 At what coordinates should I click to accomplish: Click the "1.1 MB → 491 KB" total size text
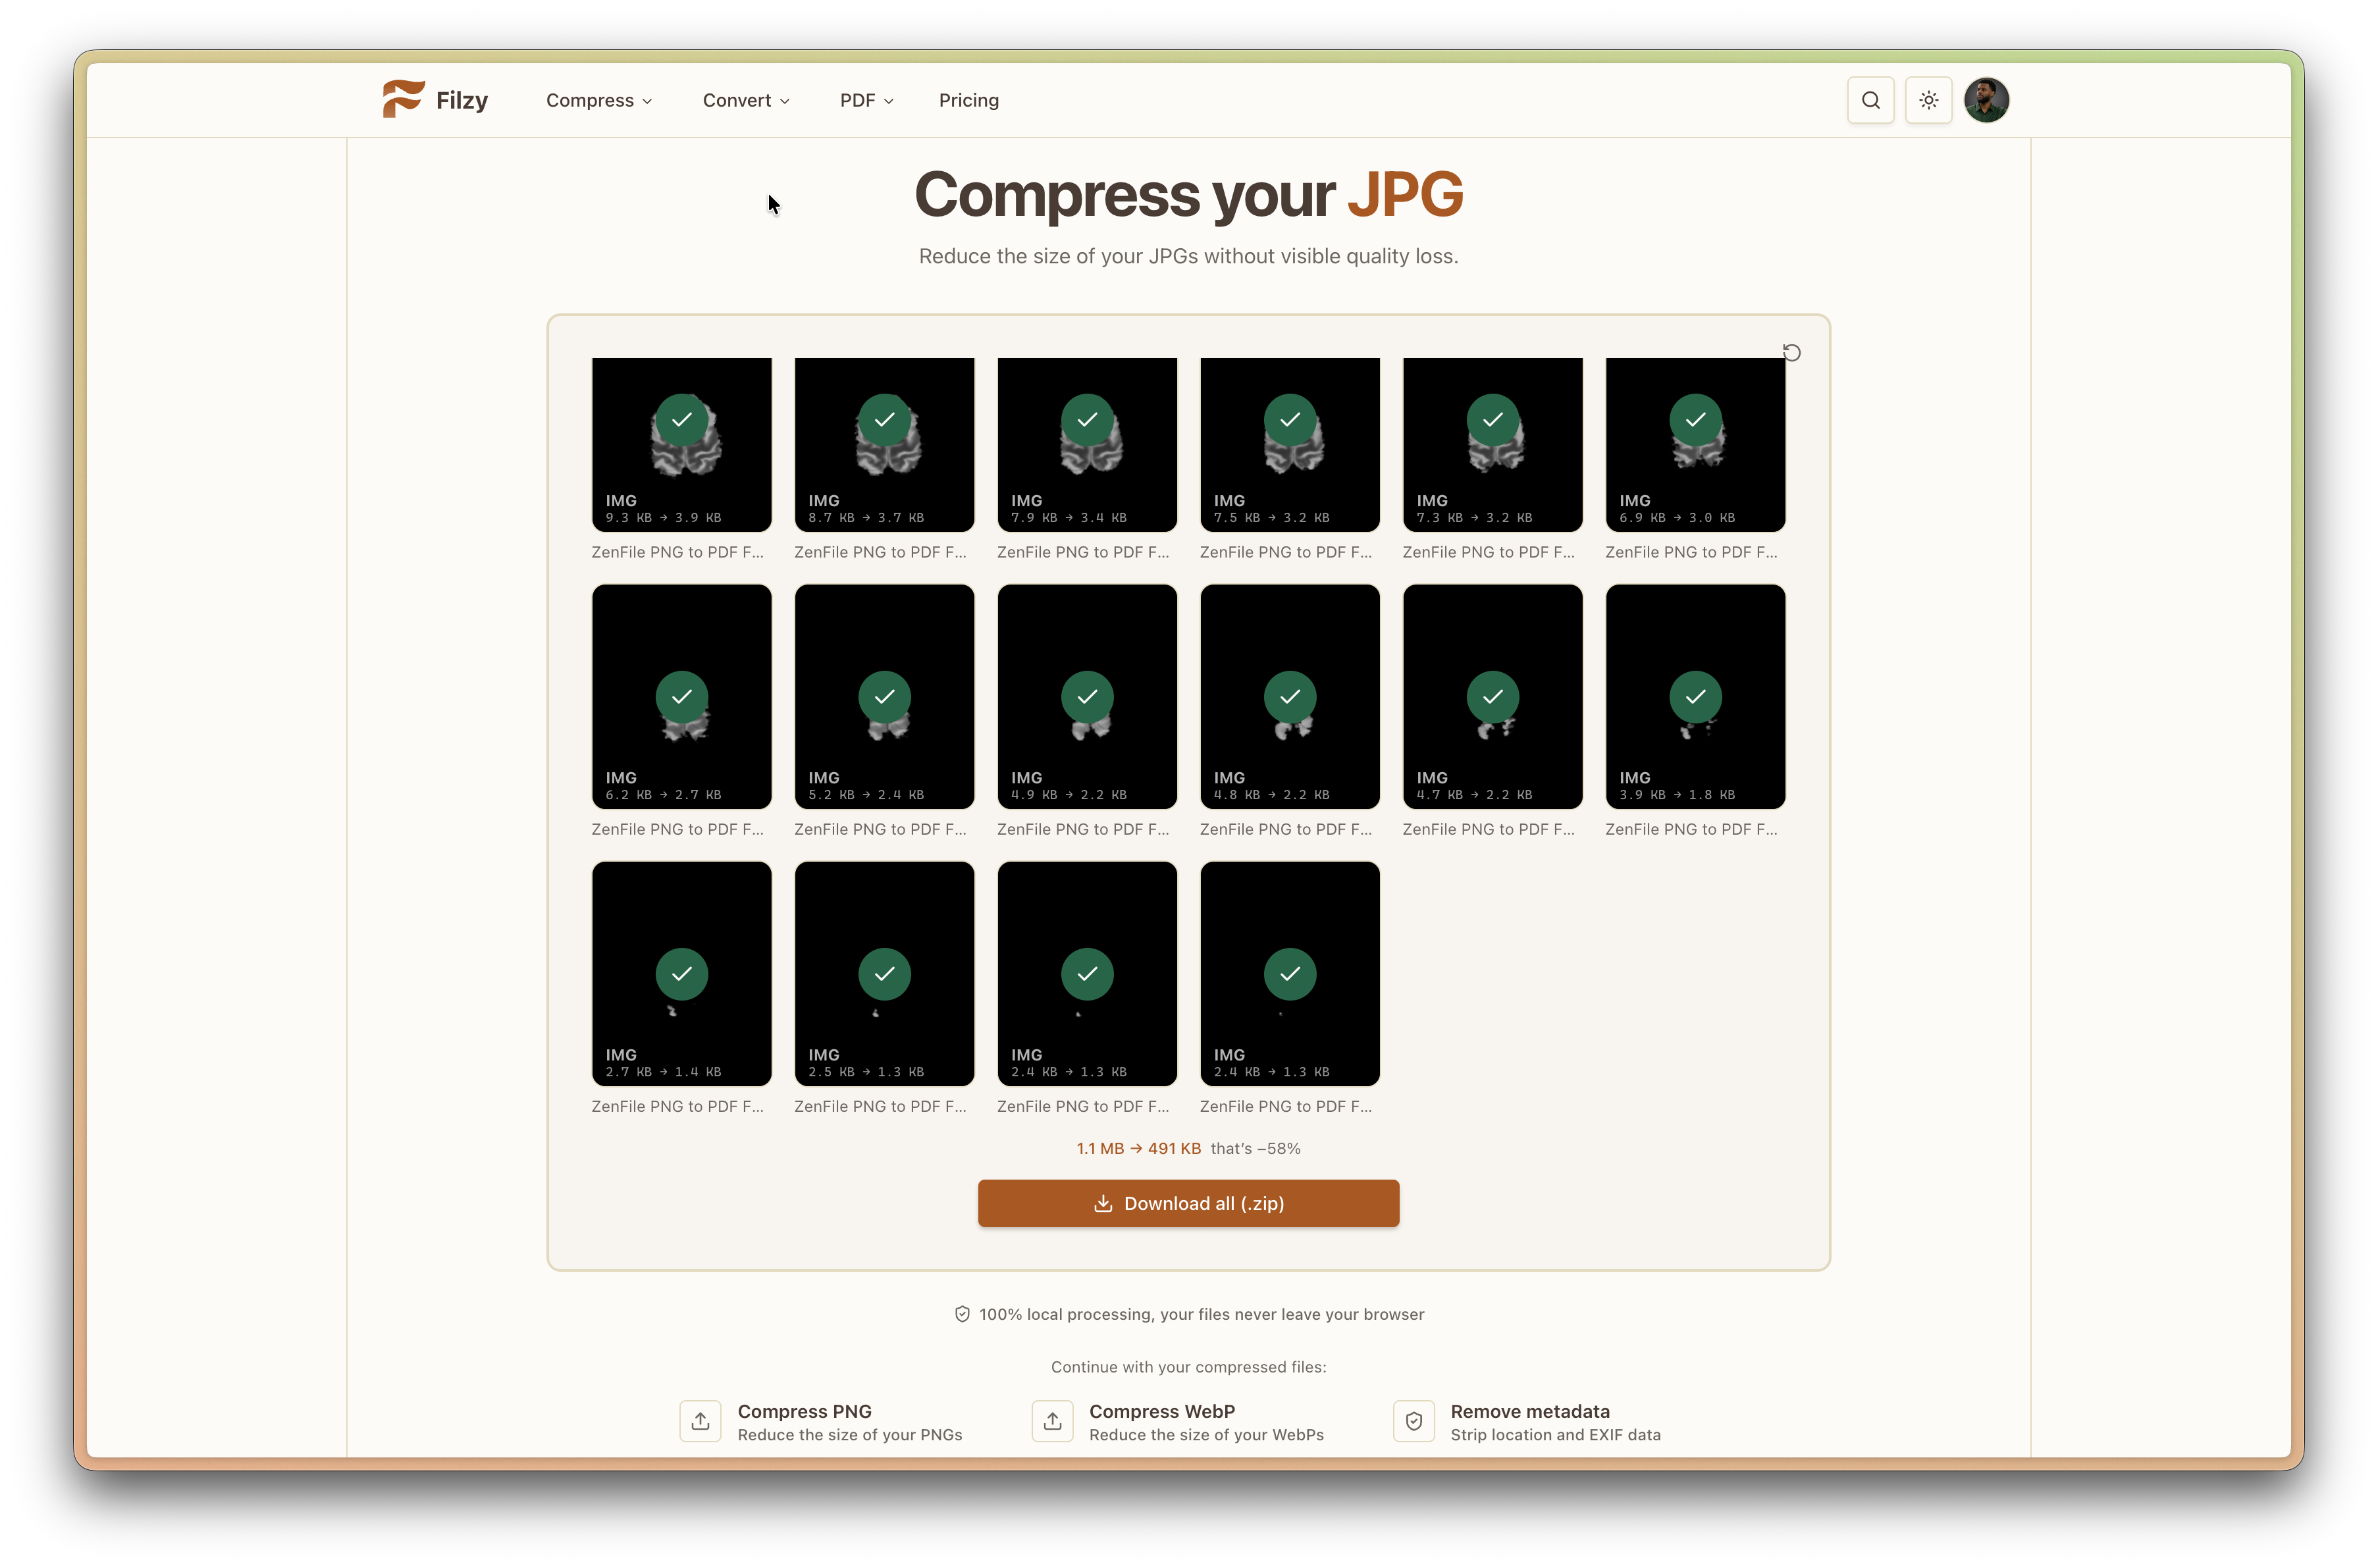coord(1138,1148)
